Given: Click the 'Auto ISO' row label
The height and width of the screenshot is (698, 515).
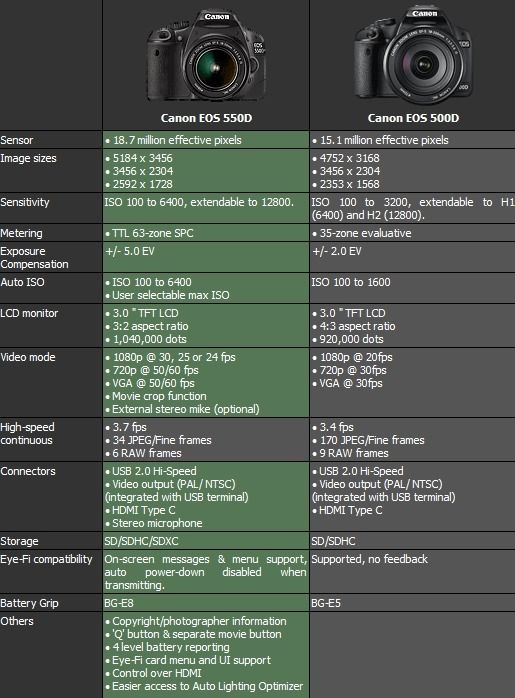Looking at the screenshot, I should point(22,282).
